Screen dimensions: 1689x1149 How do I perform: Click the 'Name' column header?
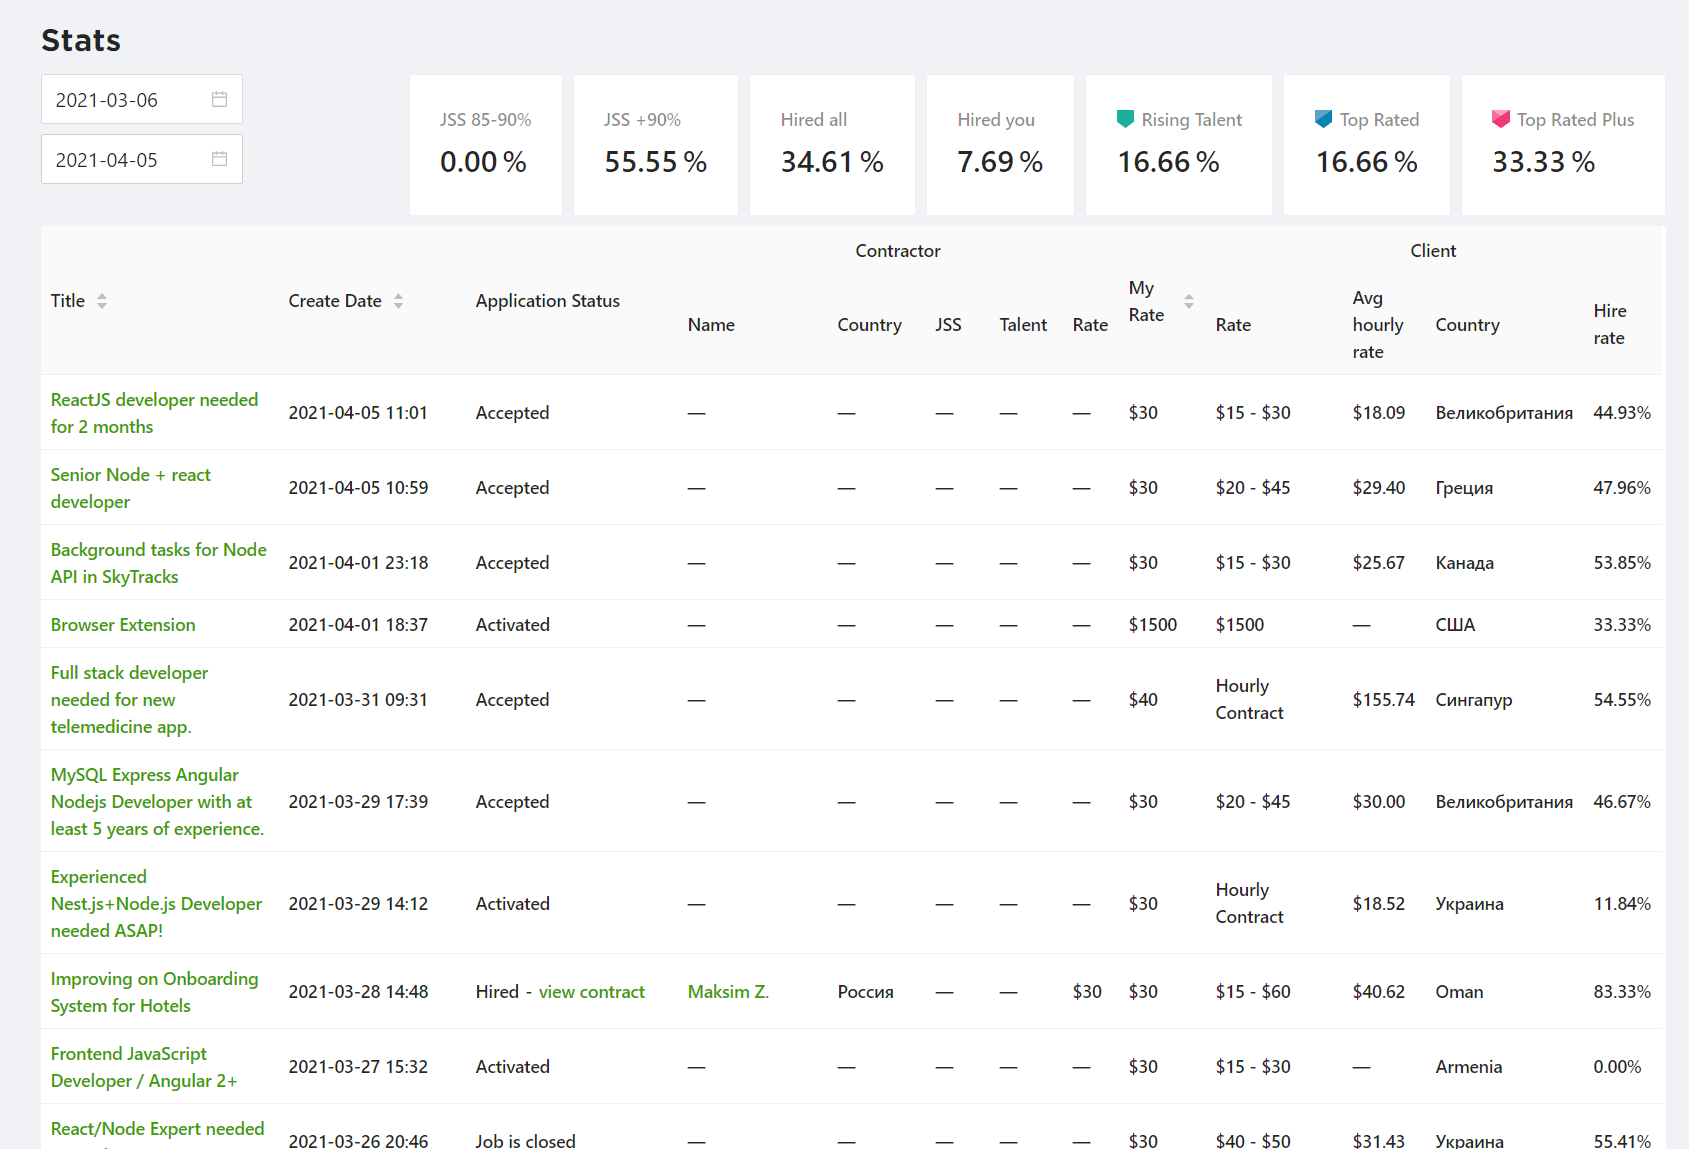[711, 325]
